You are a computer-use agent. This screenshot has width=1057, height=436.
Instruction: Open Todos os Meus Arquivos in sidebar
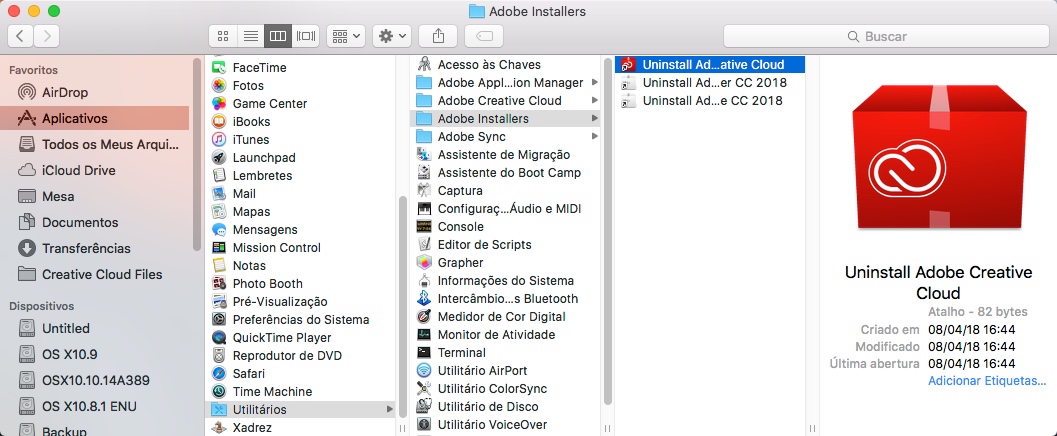click(x=94, y=144)
